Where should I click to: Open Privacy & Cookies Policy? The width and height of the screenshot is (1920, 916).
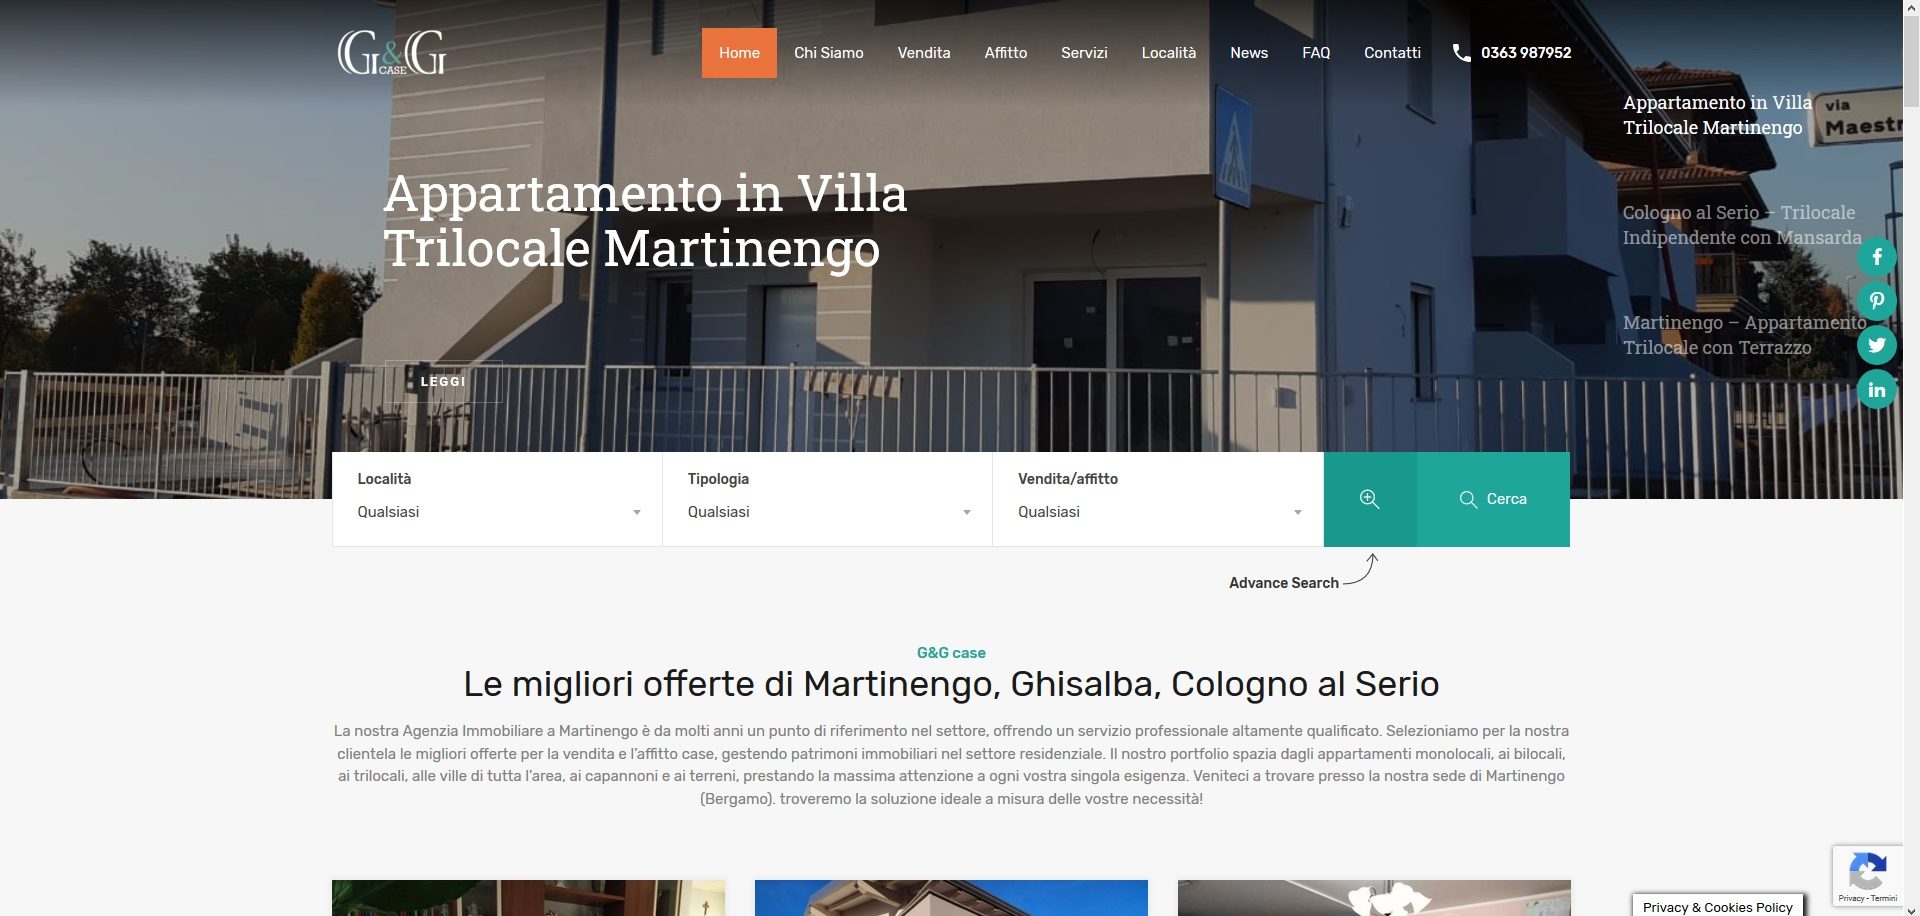[x=1718, y=906]
